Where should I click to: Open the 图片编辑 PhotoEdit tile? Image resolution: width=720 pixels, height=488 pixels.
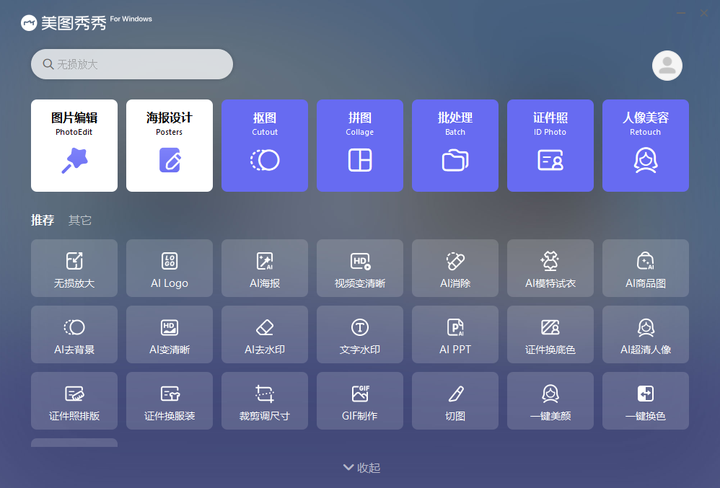74,146
